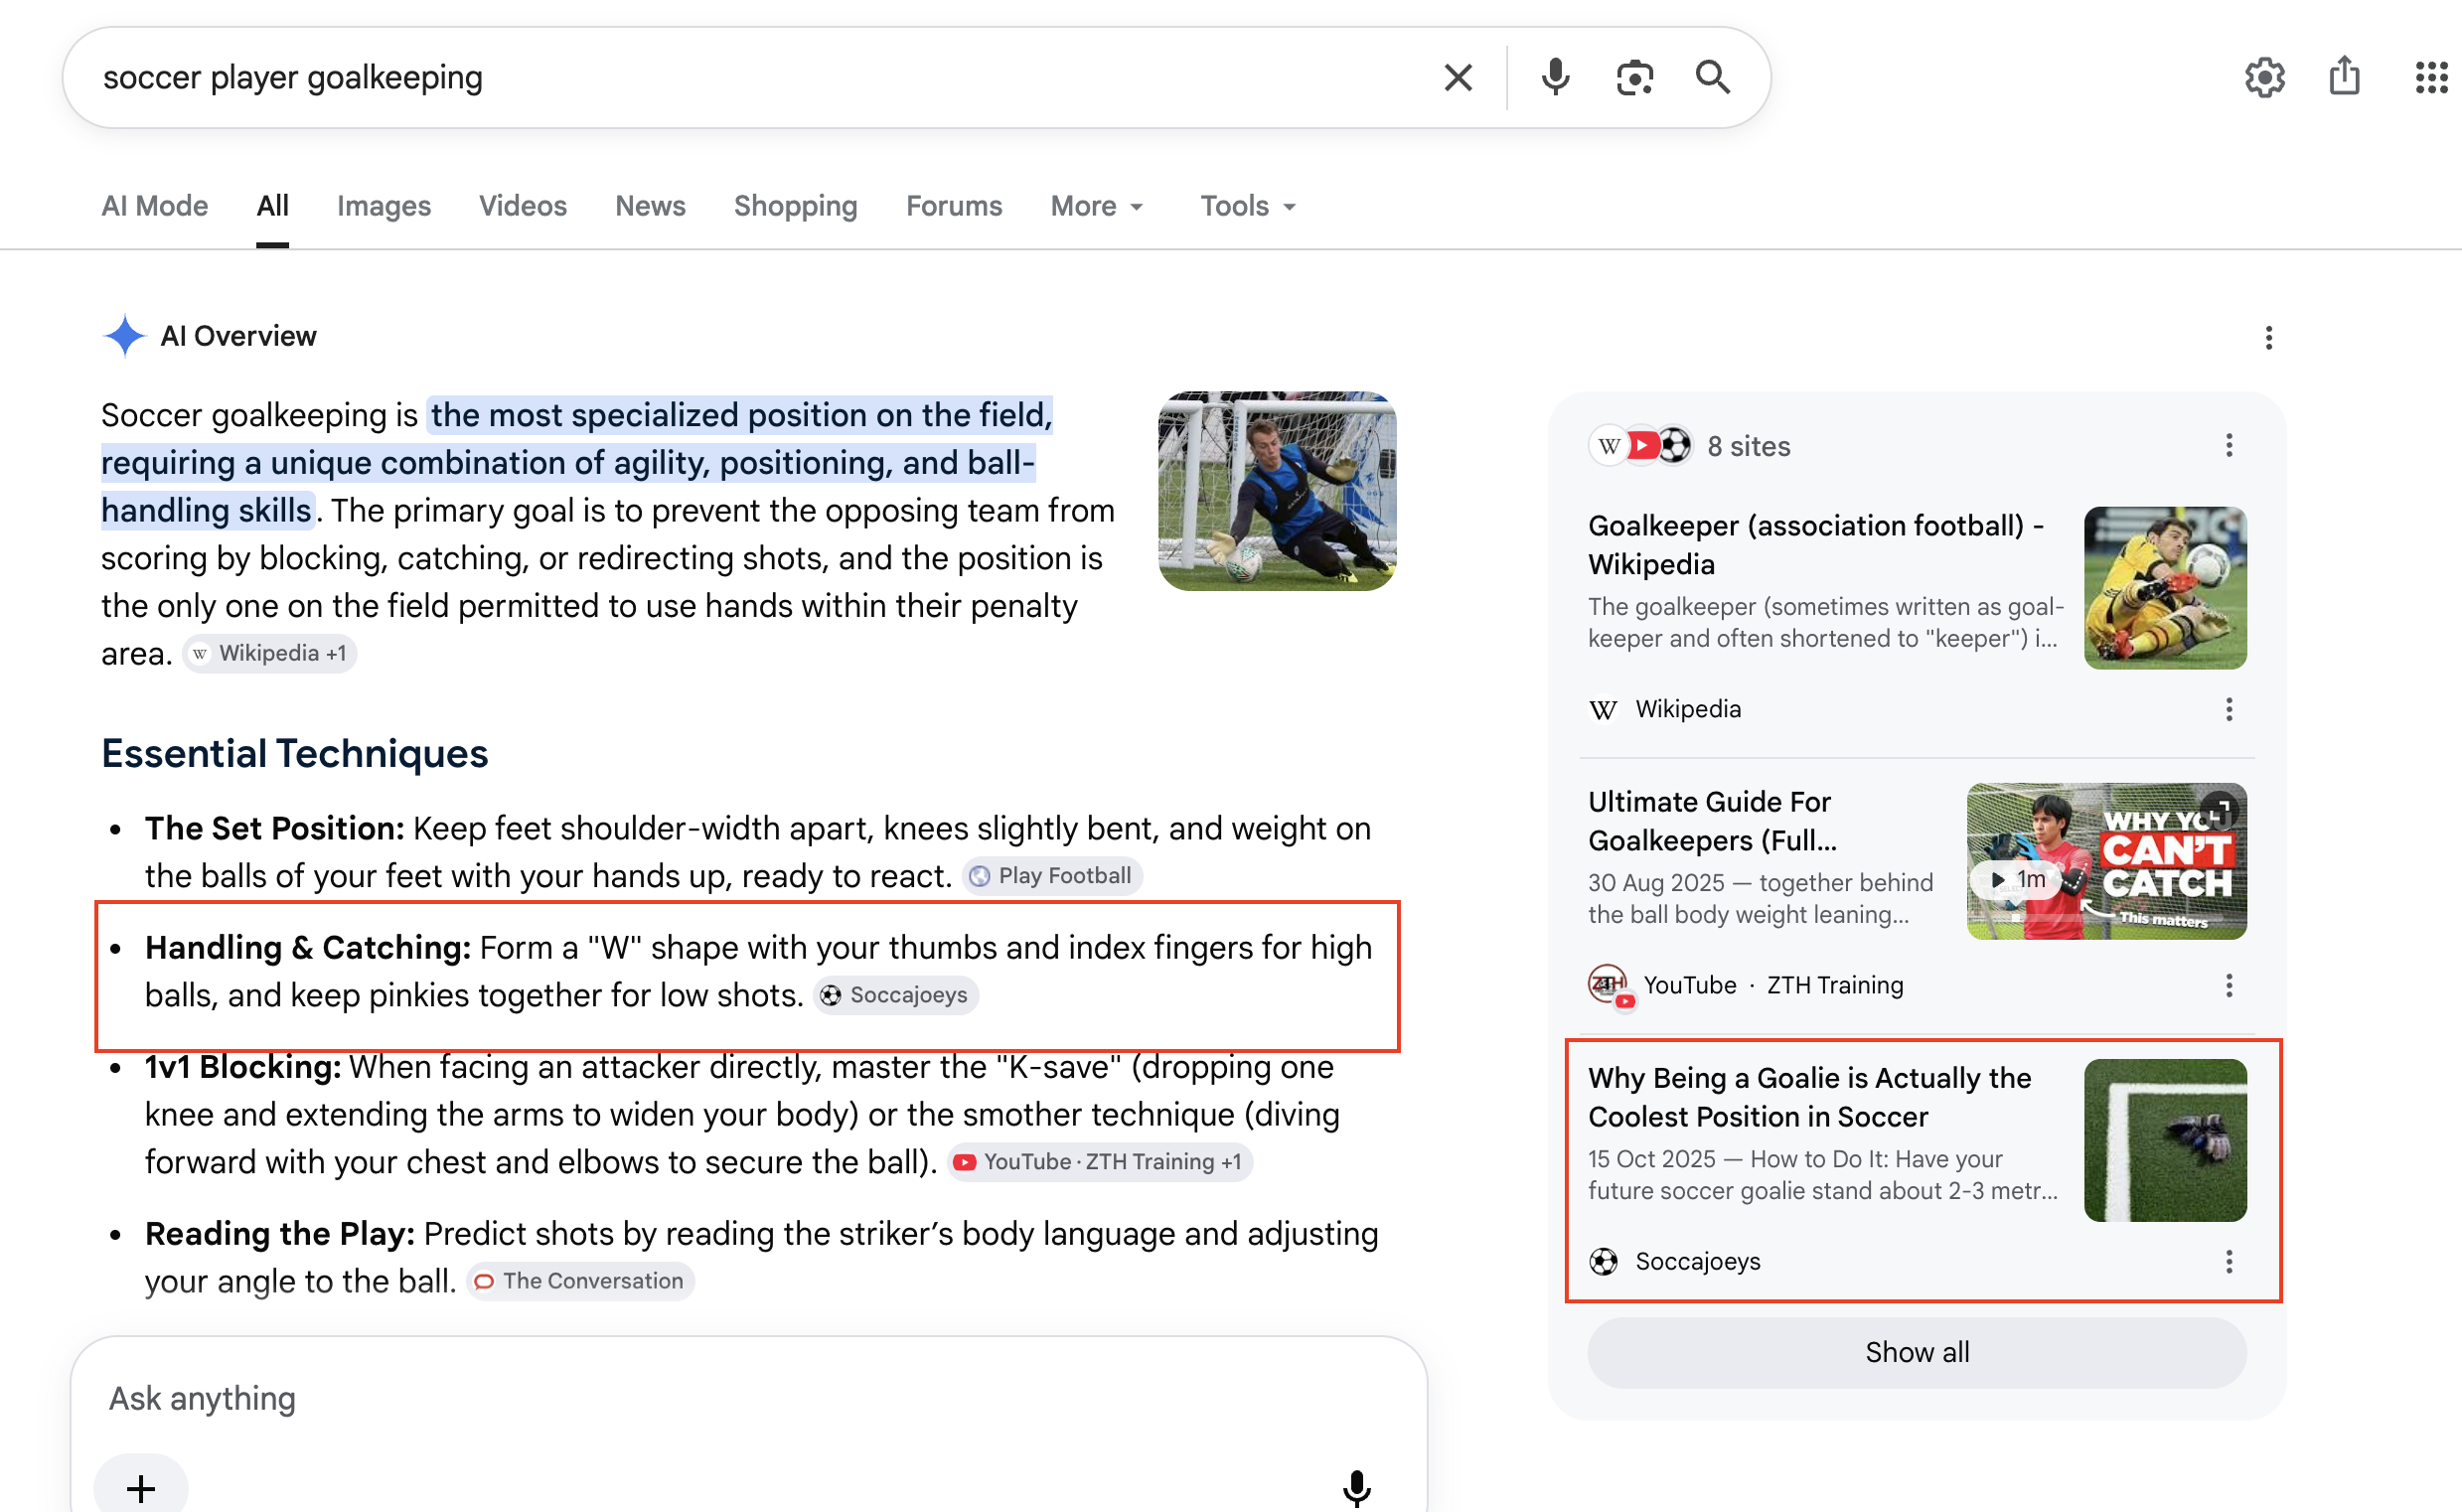Screen dimensions: 2462x1512
Task: Click the 1v1 Blocking bold label
Action: coord(243,1068)
